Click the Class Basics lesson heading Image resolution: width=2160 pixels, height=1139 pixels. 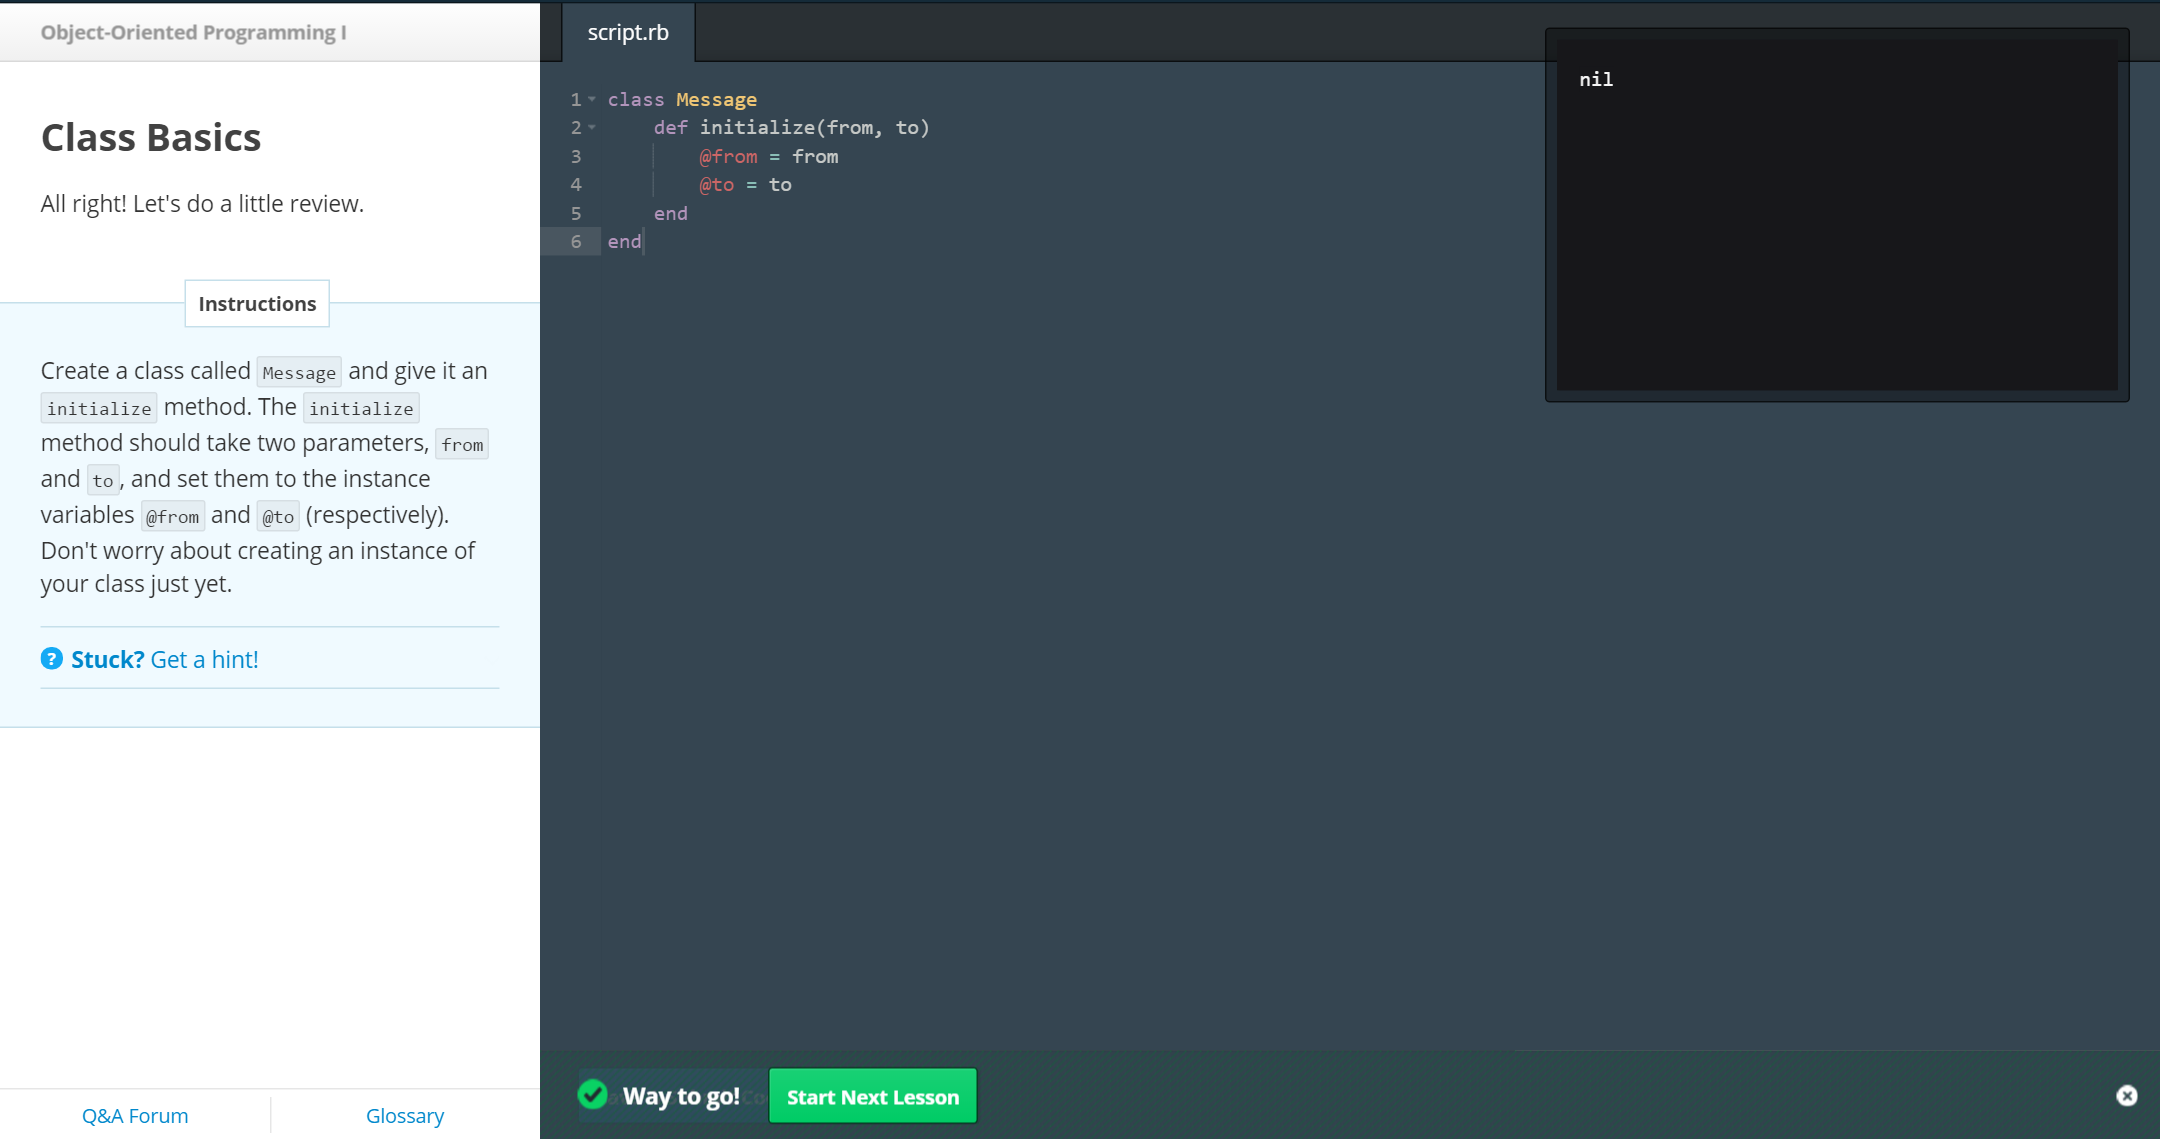(151, 138)
